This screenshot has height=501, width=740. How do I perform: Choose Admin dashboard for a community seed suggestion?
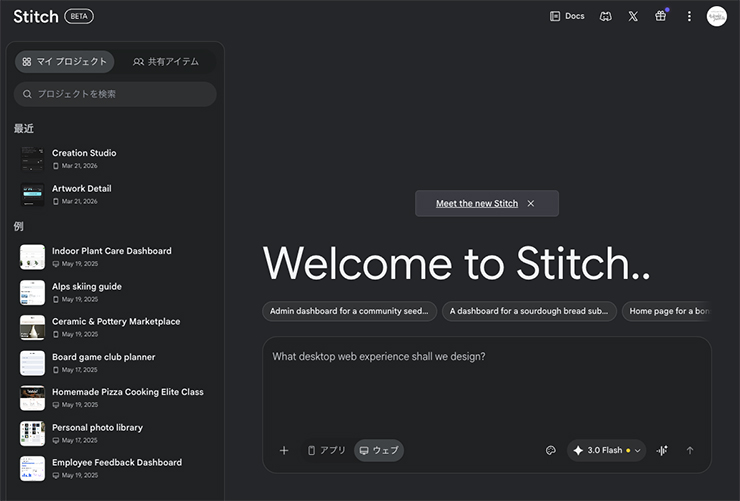pos(349,311)
